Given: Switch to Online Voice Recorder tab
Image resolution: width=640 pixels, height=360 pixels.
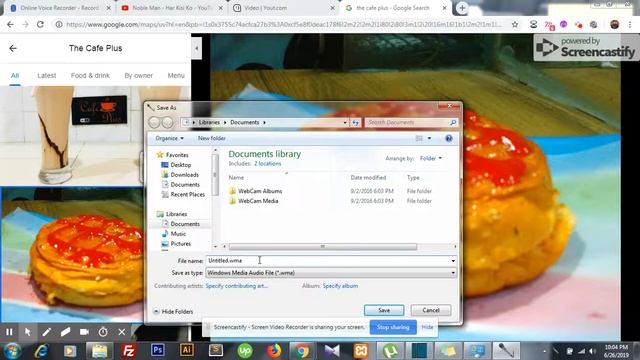Looking at the screenshot, I should 59,8.
